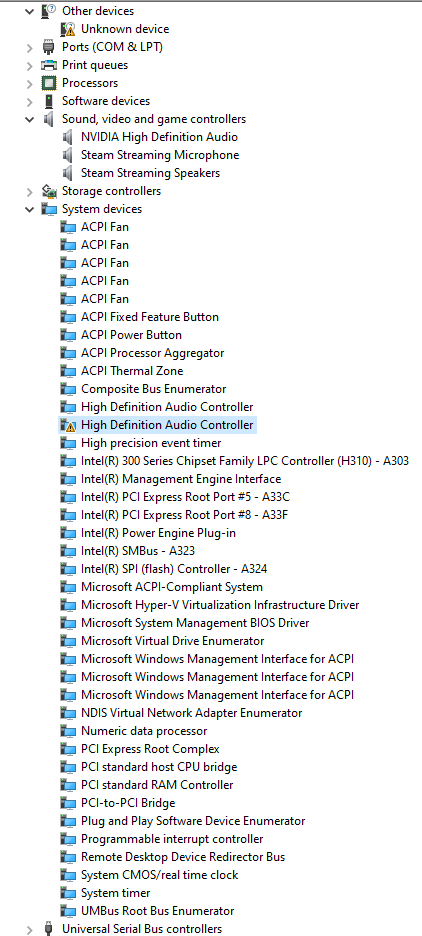Click Steam Streaming Microphone speaker icon
Viewport: 422px width, 936px height.
(x=68, y=155)
